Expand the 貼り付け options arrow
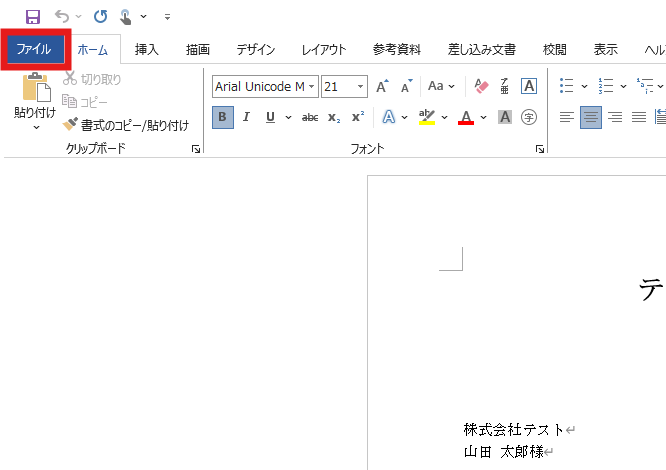666x470 pixels. pyautogui.click(x=37, y=127)
